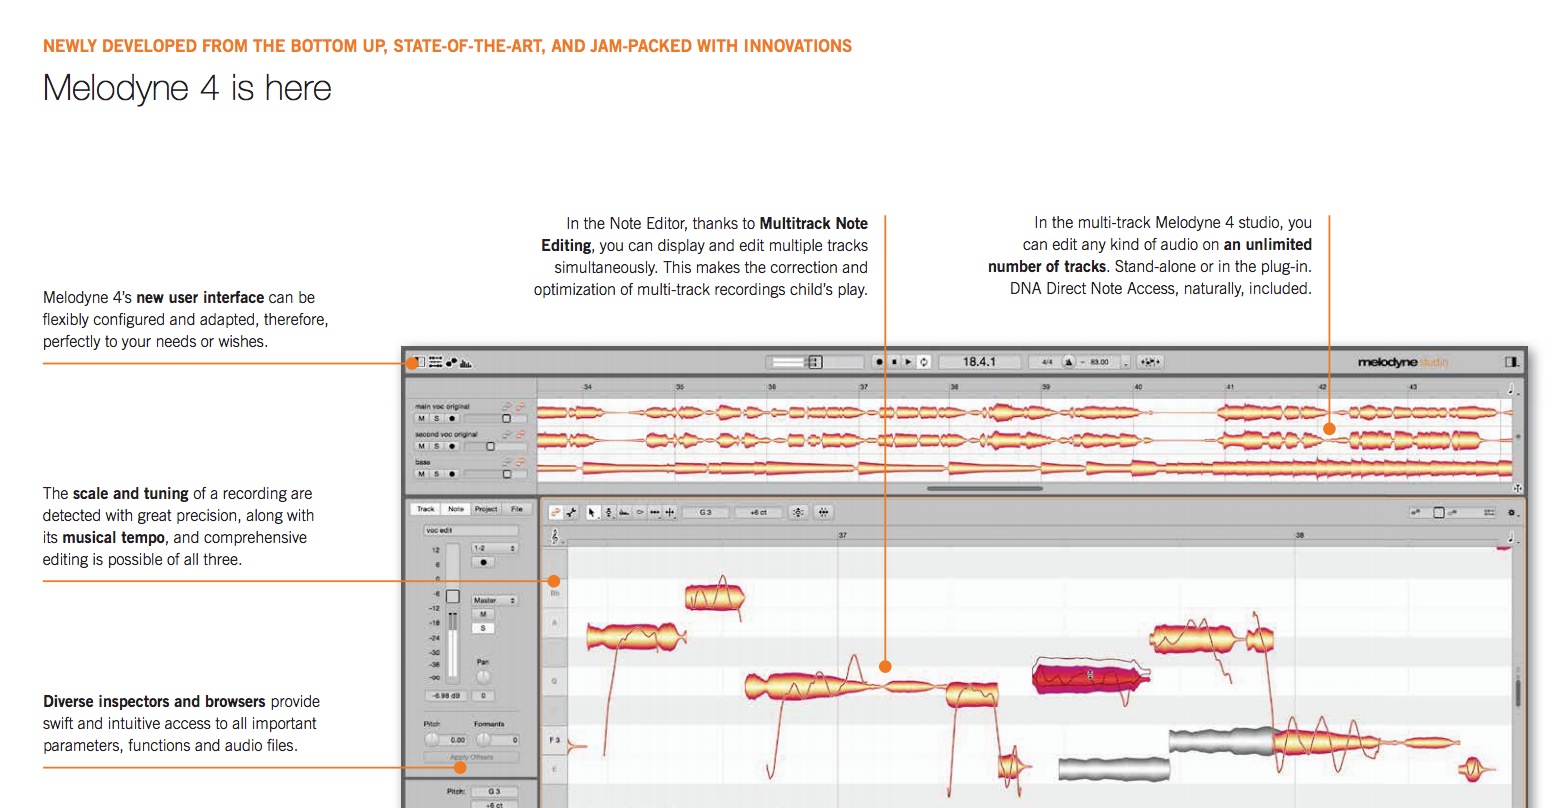Solo the main voc original track
Viewport: 1563px width, 808px height.
436,418
